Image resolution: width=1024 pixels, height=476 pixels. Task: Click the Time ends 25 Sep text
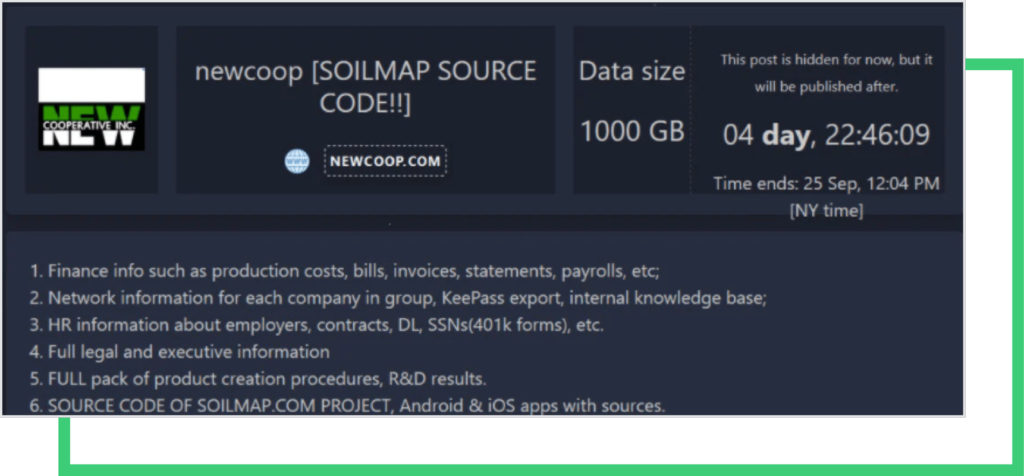[826, 183]
